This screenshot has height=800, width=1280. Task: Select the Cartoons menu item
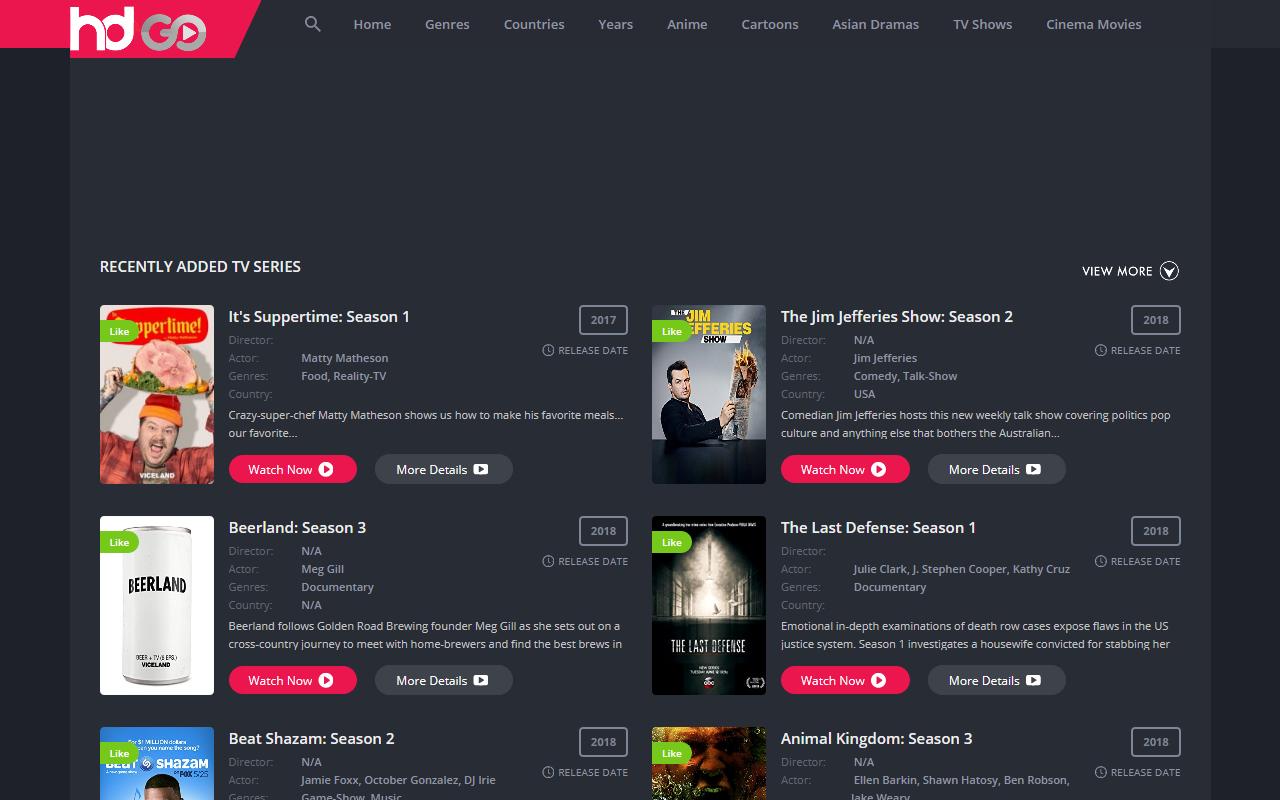(770, 24)
